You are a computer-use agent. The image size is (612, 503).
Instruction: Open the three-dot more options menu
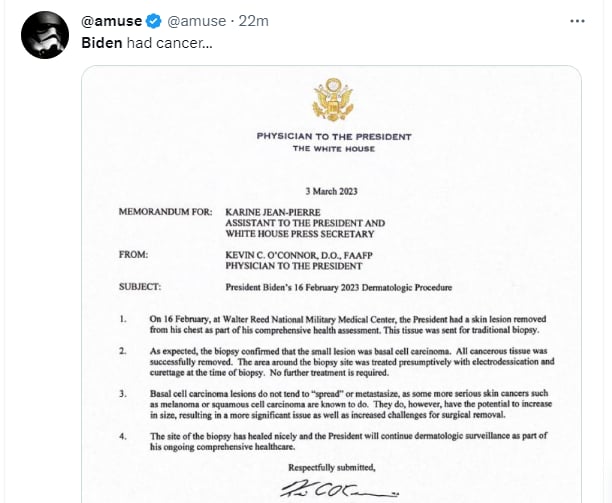coord(577,21)
